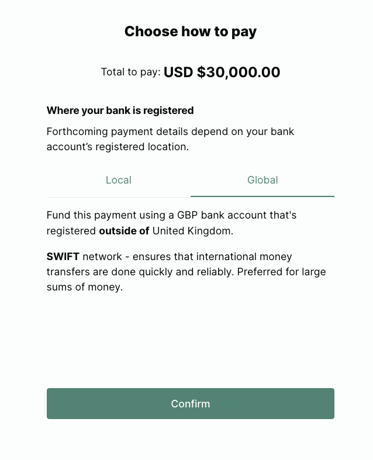
Task: Click the 'Fund this payment' sentence
Action: coord(171,223)
